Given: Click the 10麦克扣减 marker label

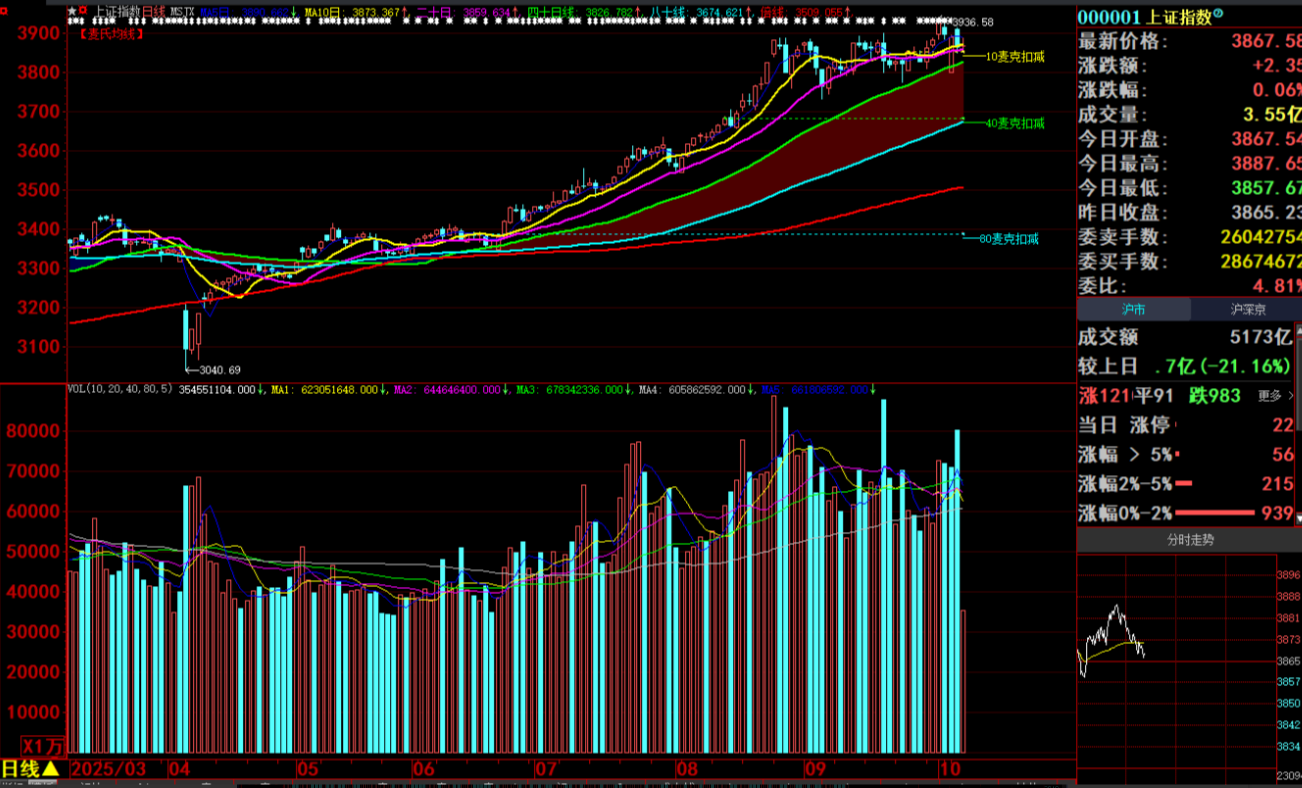Looking at the screenshot, I should [1014, 57].
